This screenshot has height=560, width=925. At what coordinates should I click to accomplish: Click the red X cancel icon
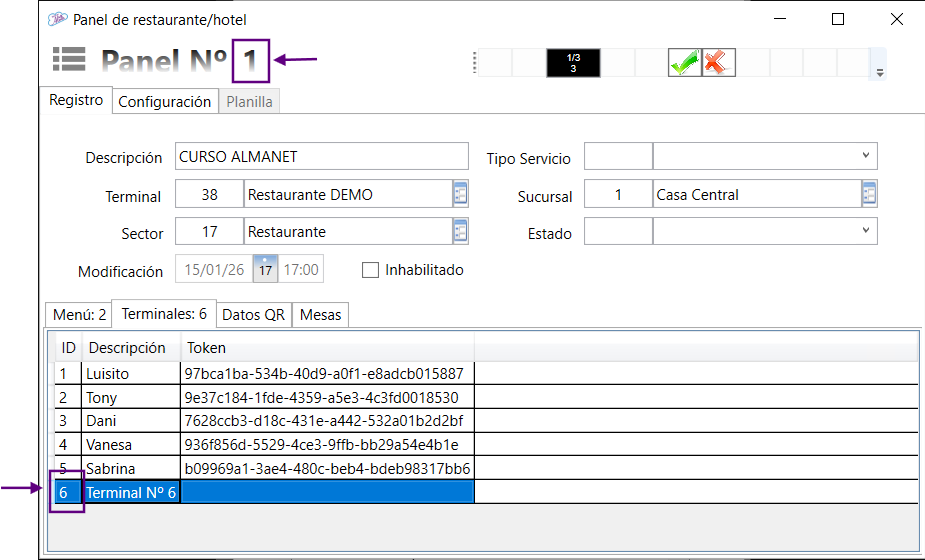click(715, 63)
